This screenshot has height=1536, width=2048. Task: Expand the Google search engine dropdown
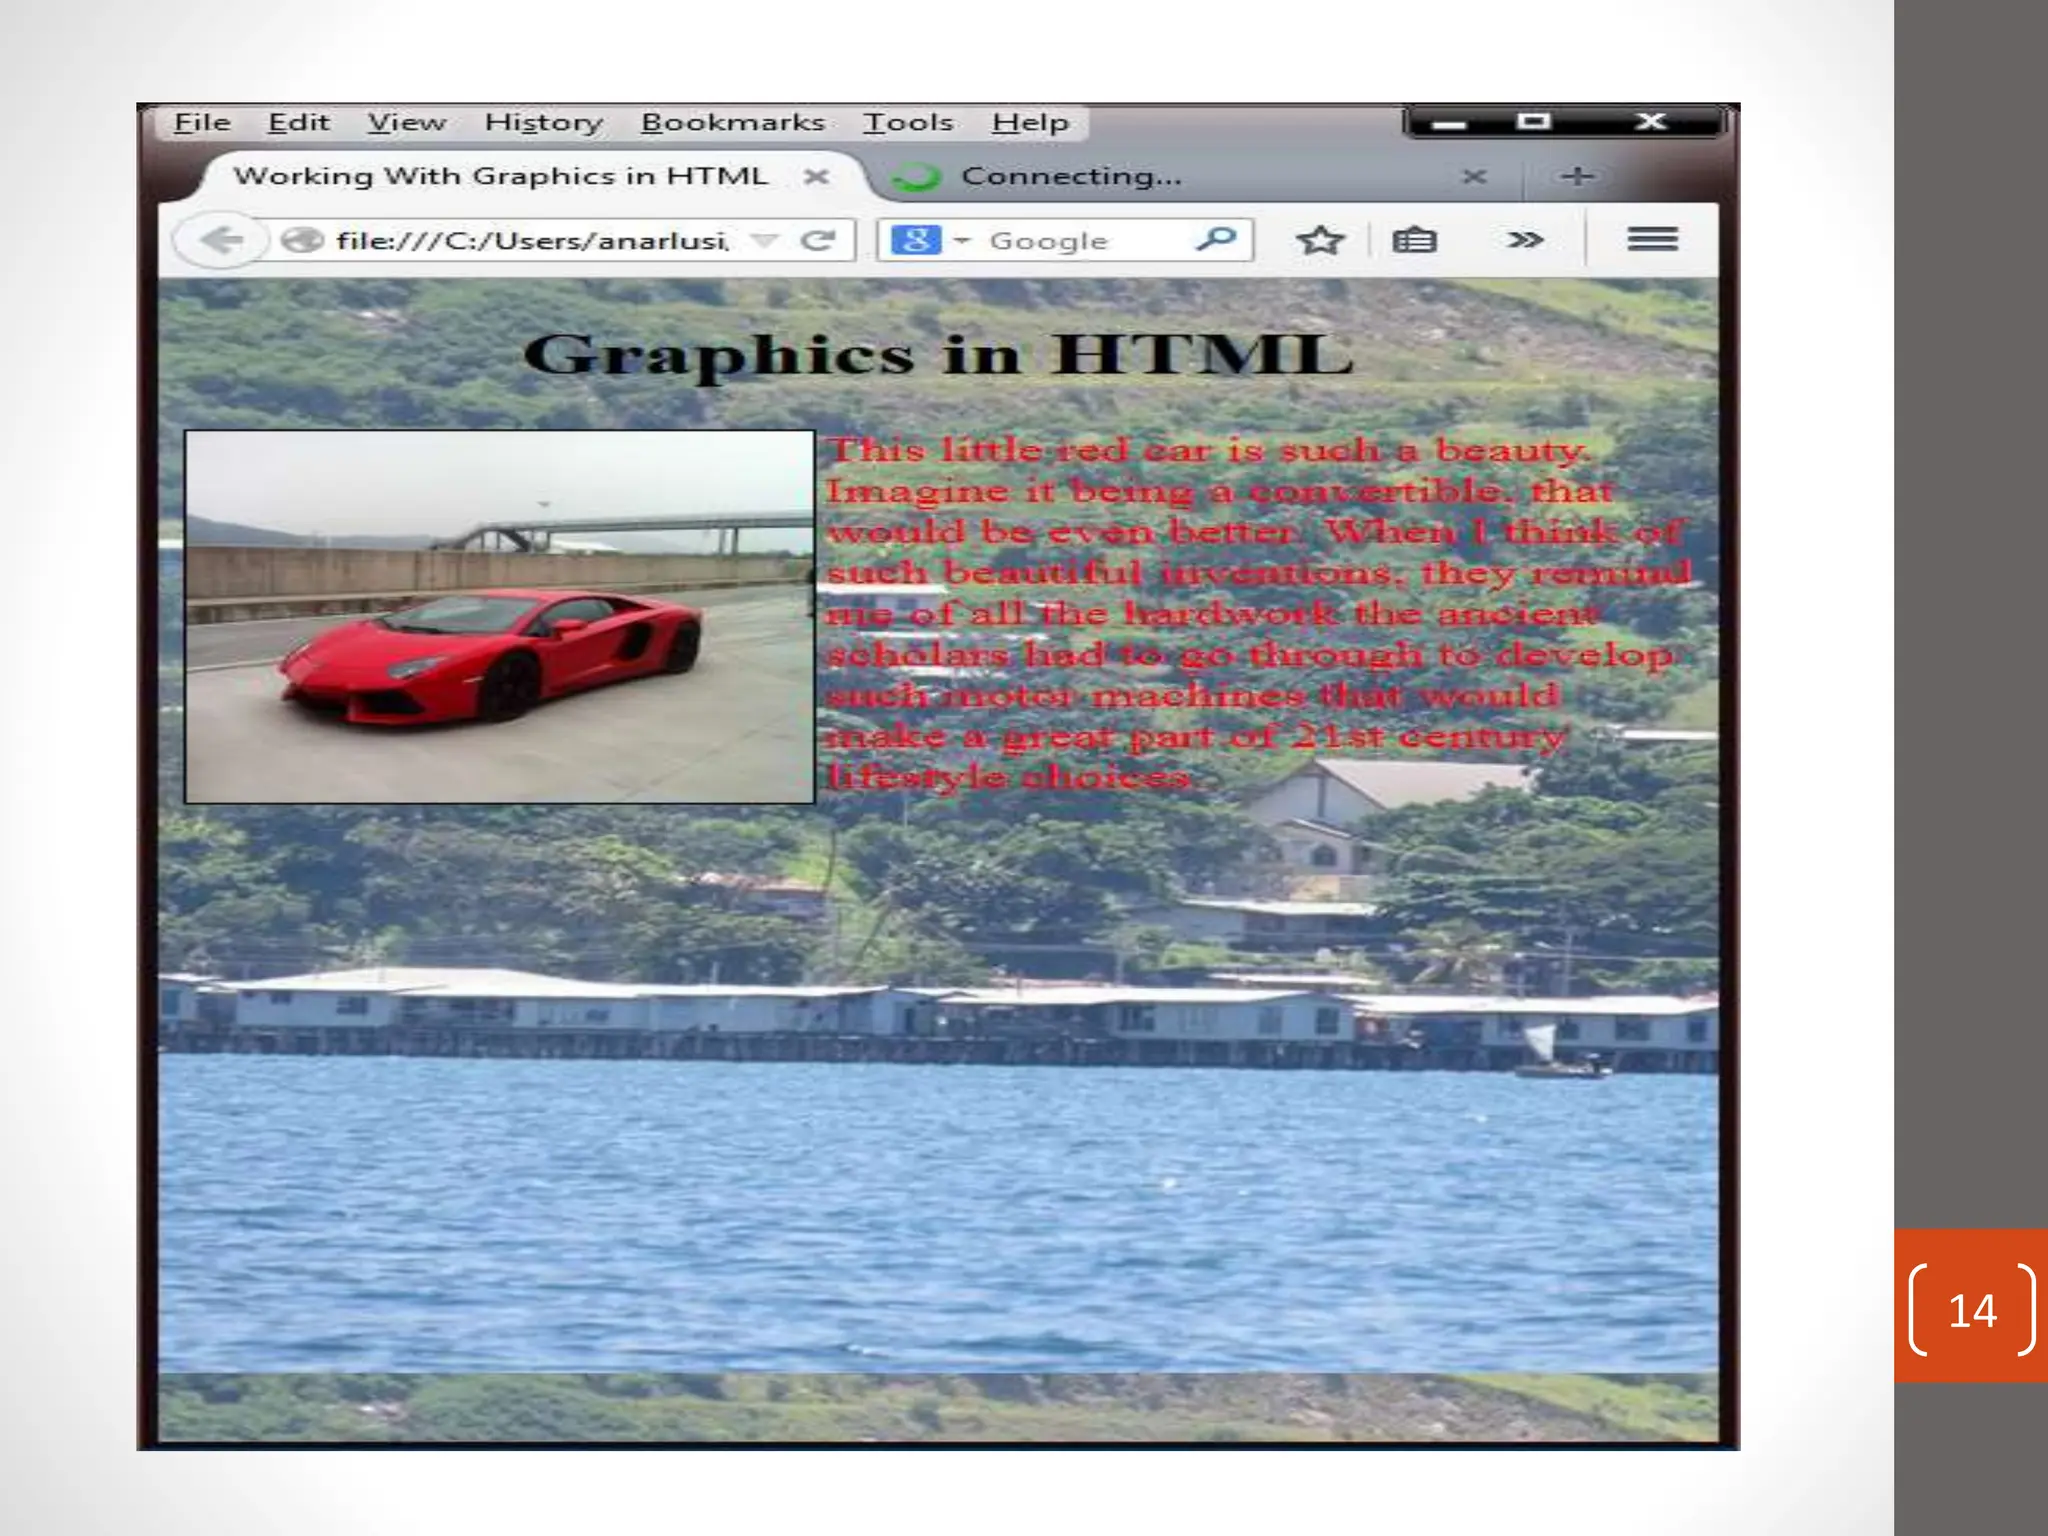(x=961, y=241)
